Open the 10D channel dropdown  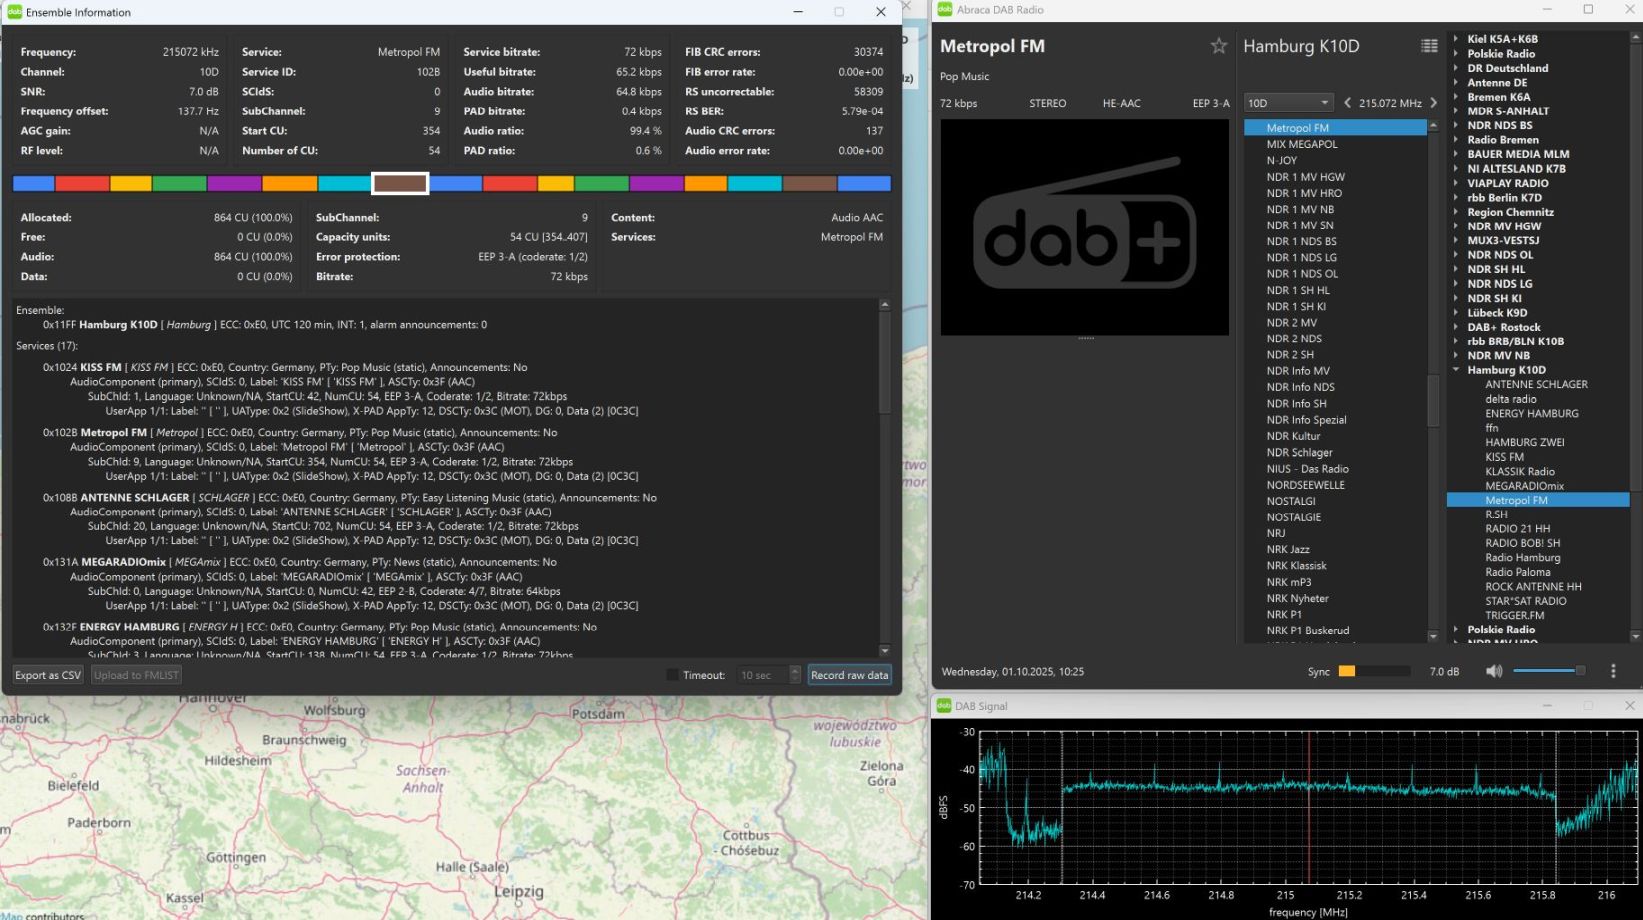click(1288, 103)
